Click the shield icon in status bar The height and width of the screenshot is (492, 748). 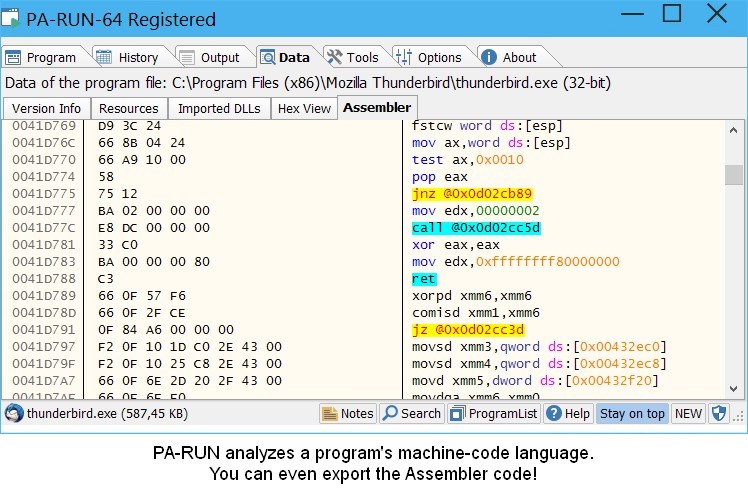tap(718, 413)
